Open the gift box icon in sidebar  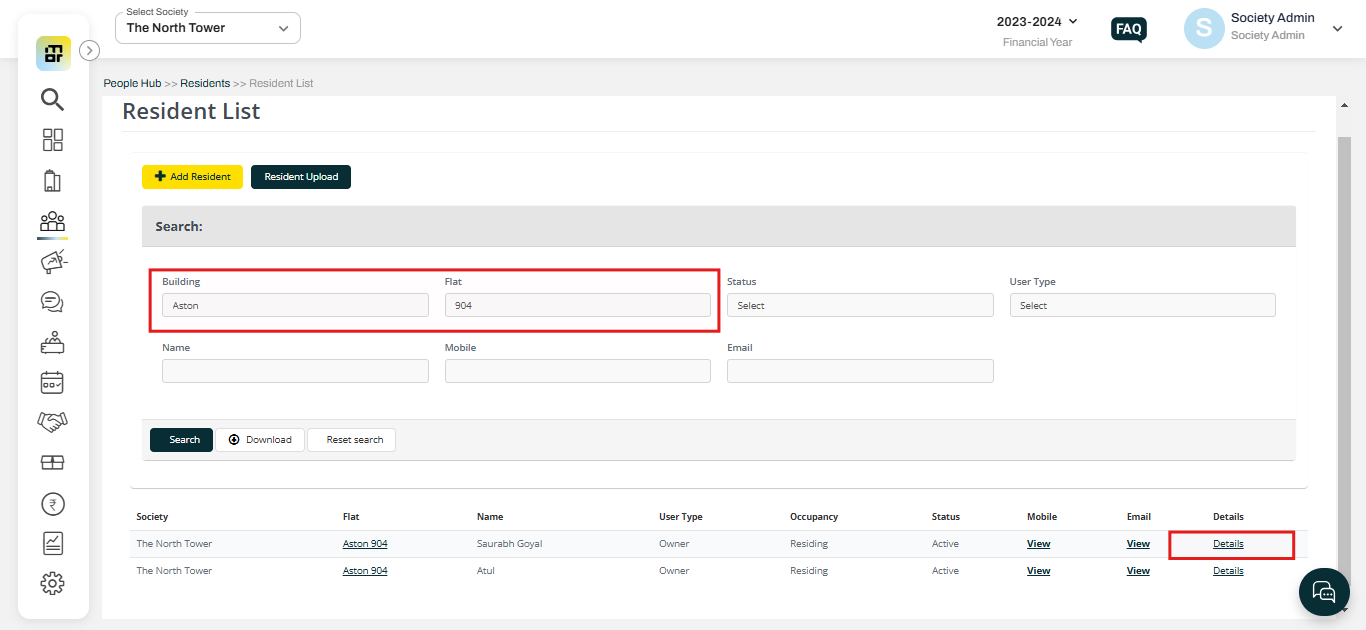[53, 463]
